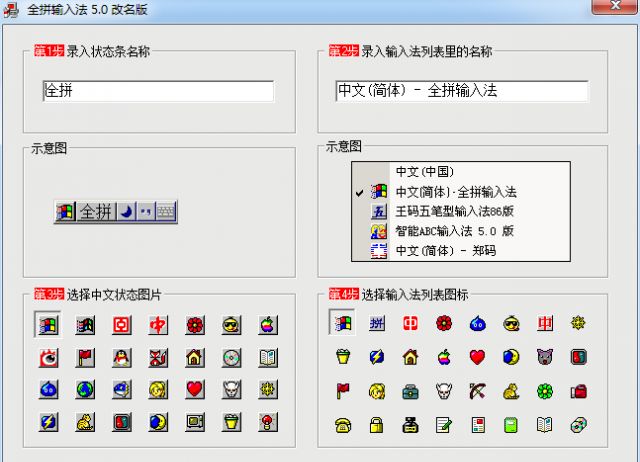The image size is (640, 462).
Task: Choose the QQ penguin status picture
Action: [x=122, y=358]
